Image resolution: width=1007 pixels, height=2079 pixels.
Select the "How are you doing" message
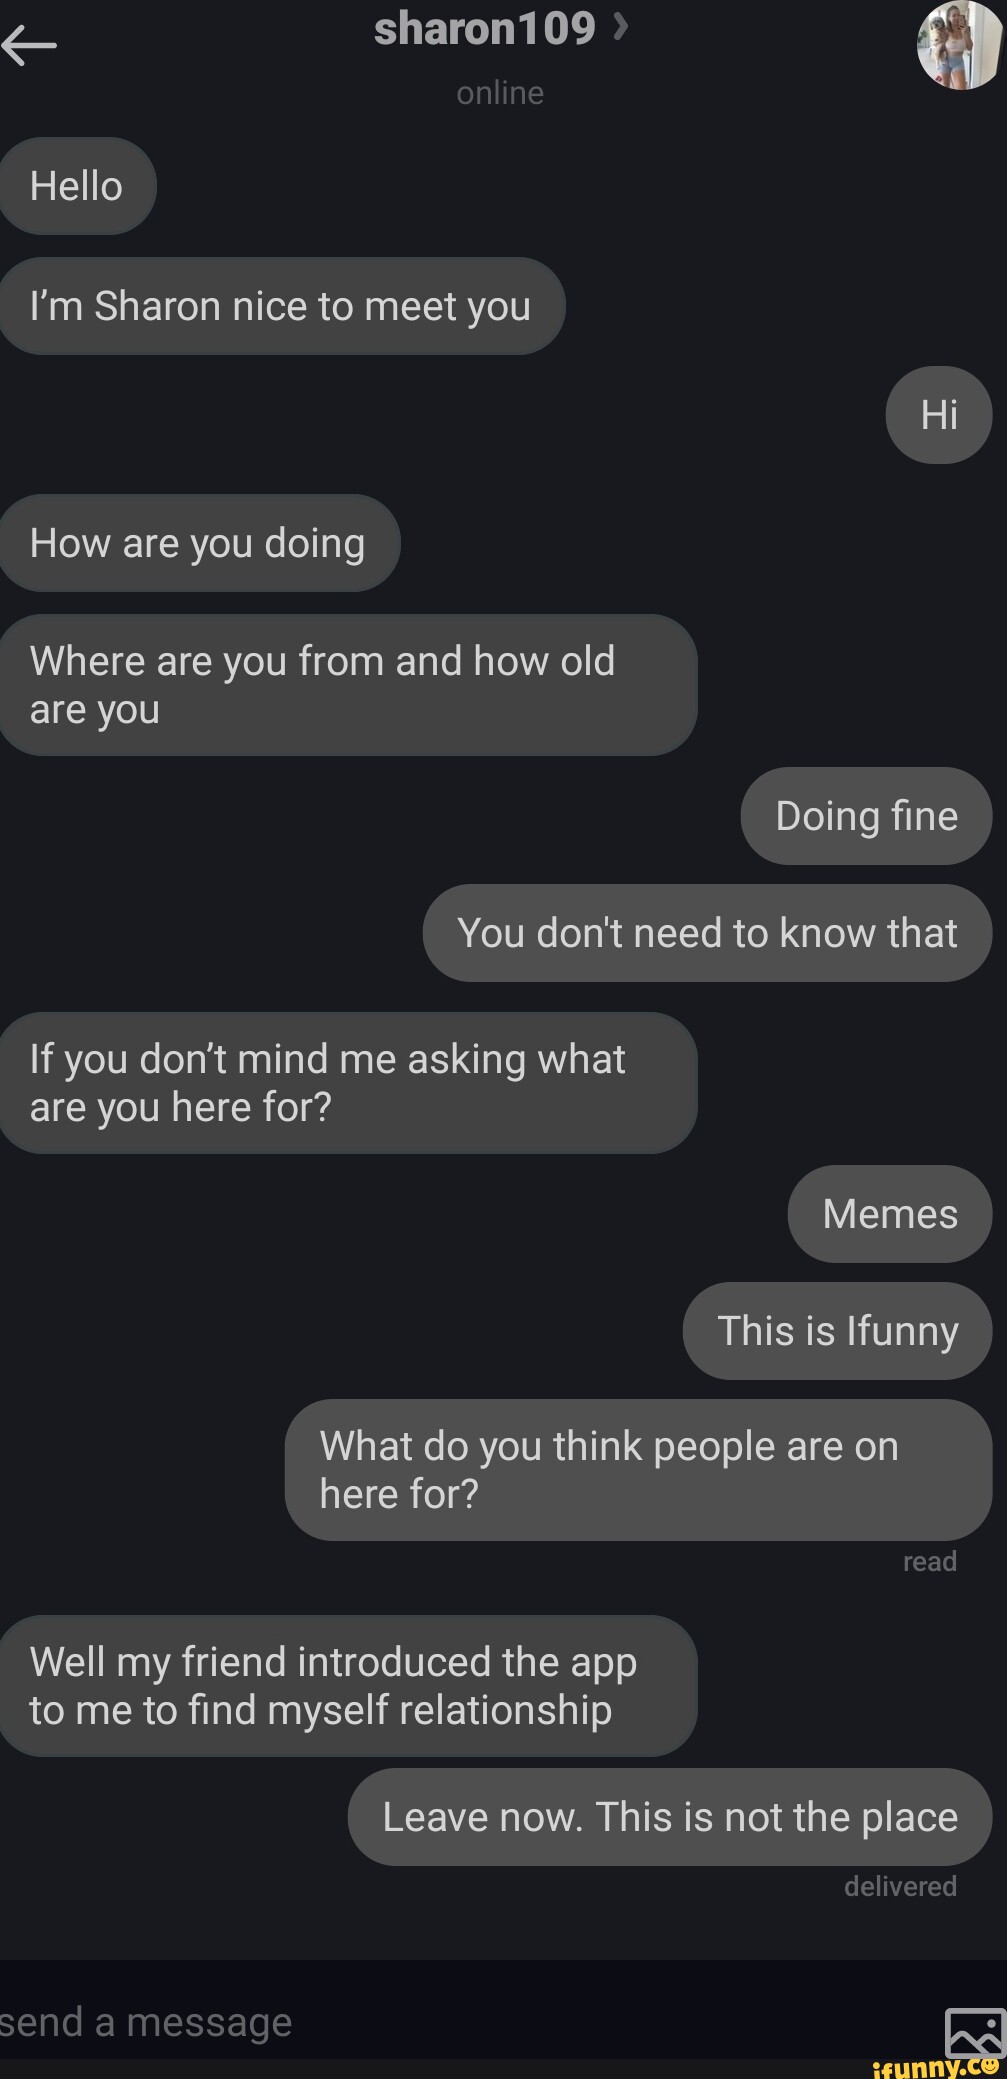click(x=198, y=543)
